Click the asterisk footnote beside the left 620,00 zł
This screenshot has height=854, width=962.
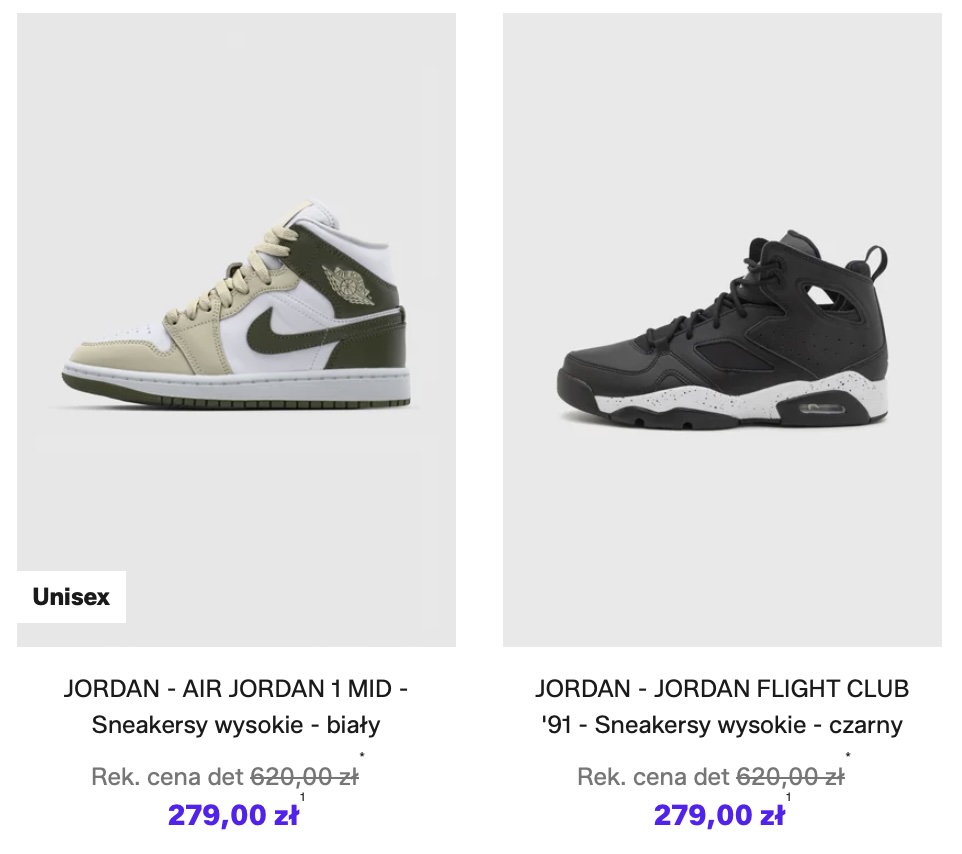tap(361, 756)
